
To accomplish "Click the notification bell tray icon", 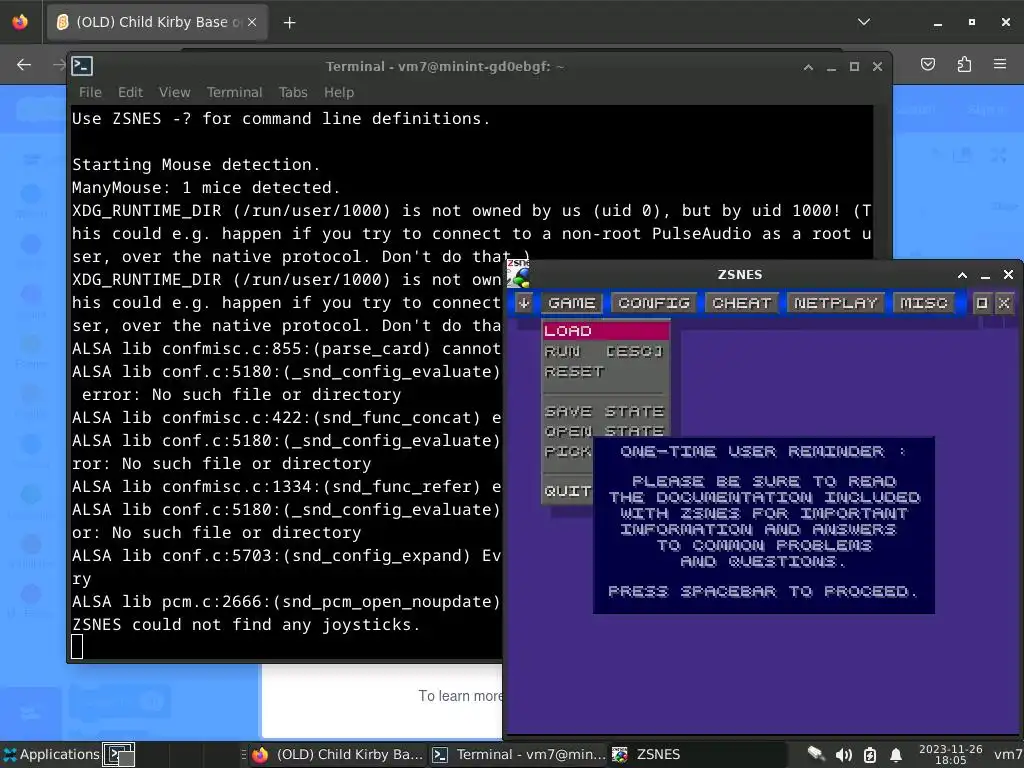I will (896, 755).
